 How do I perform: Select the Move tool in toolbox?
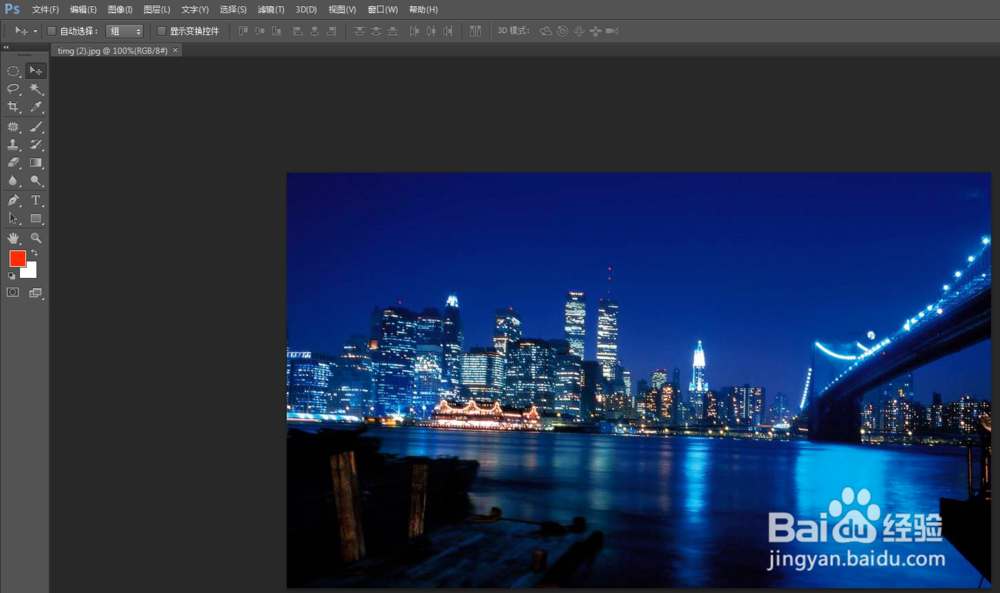point(36,71)
